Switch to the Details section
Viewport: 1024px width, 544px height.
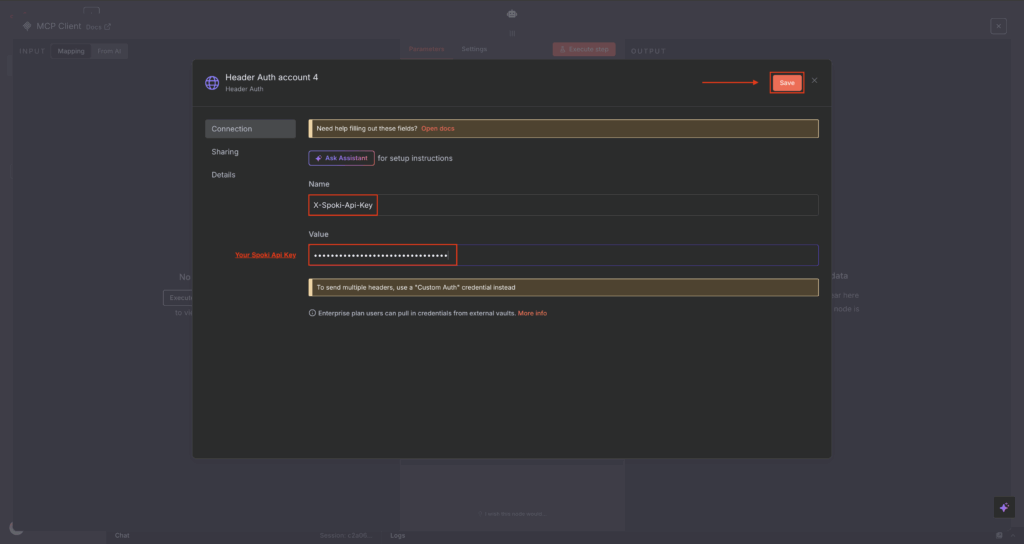(x=223, y=175)
